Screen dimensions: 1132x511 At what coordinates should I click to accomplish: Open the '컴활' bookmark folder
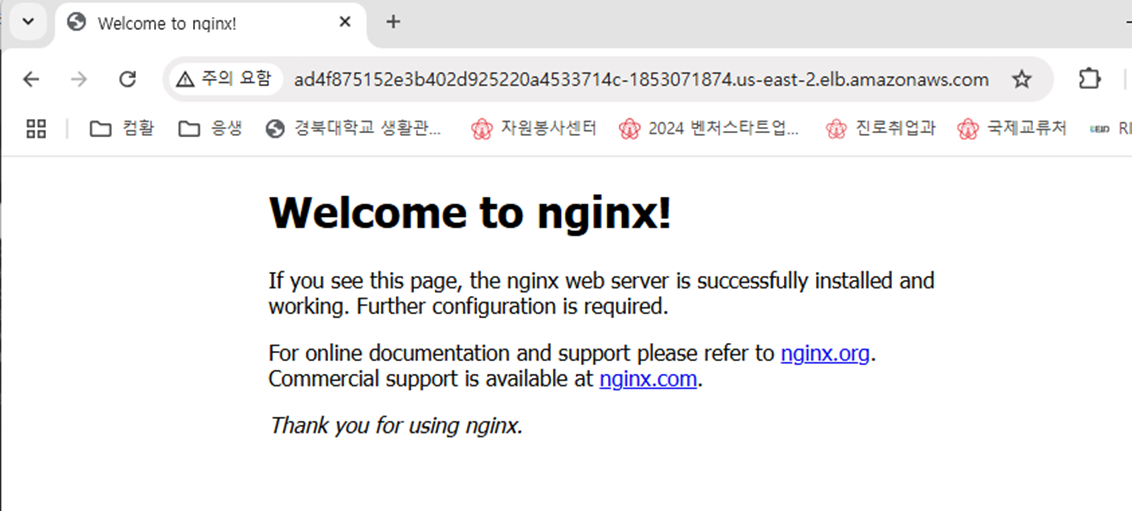122,128
